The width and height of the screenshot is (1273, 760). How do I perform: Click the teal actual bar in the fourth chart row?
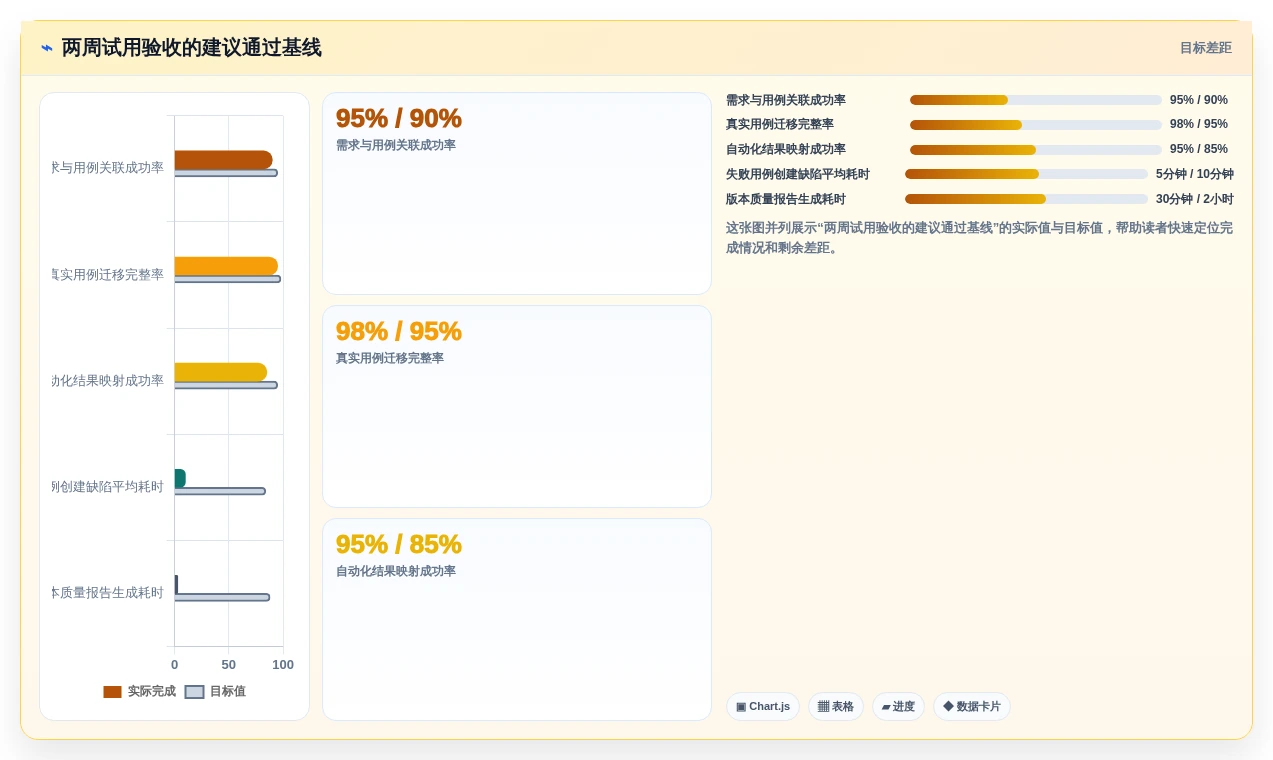tap(180, 478)
